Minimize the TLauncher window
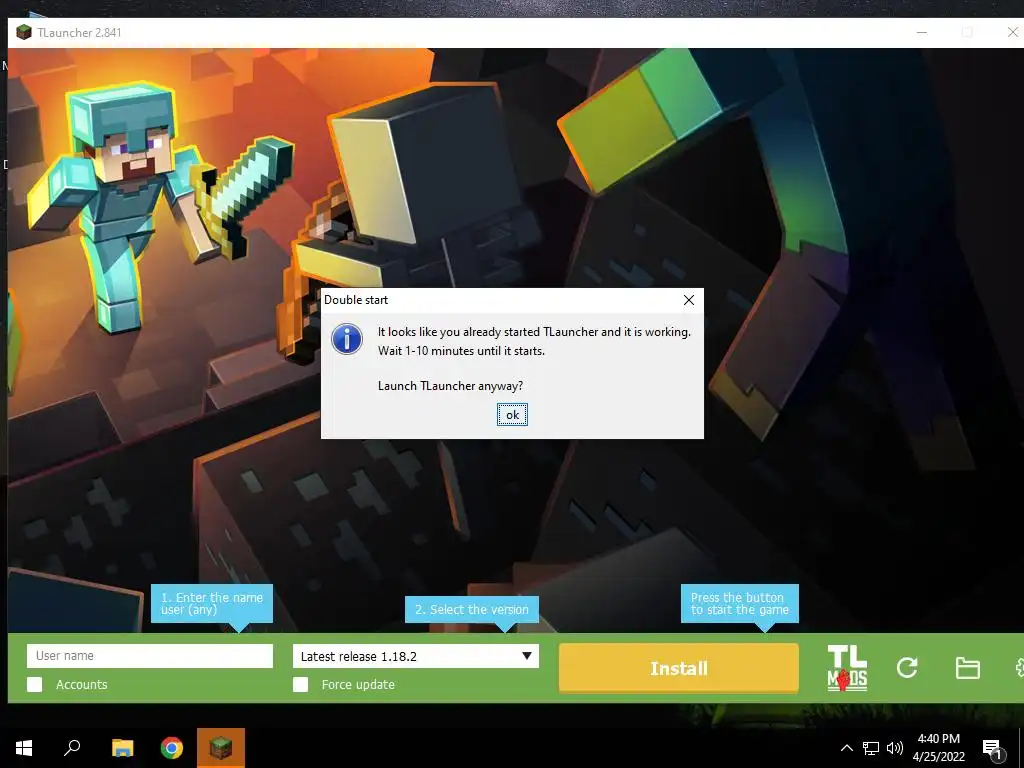This screenshot has height=768, width=1024. 921,32
